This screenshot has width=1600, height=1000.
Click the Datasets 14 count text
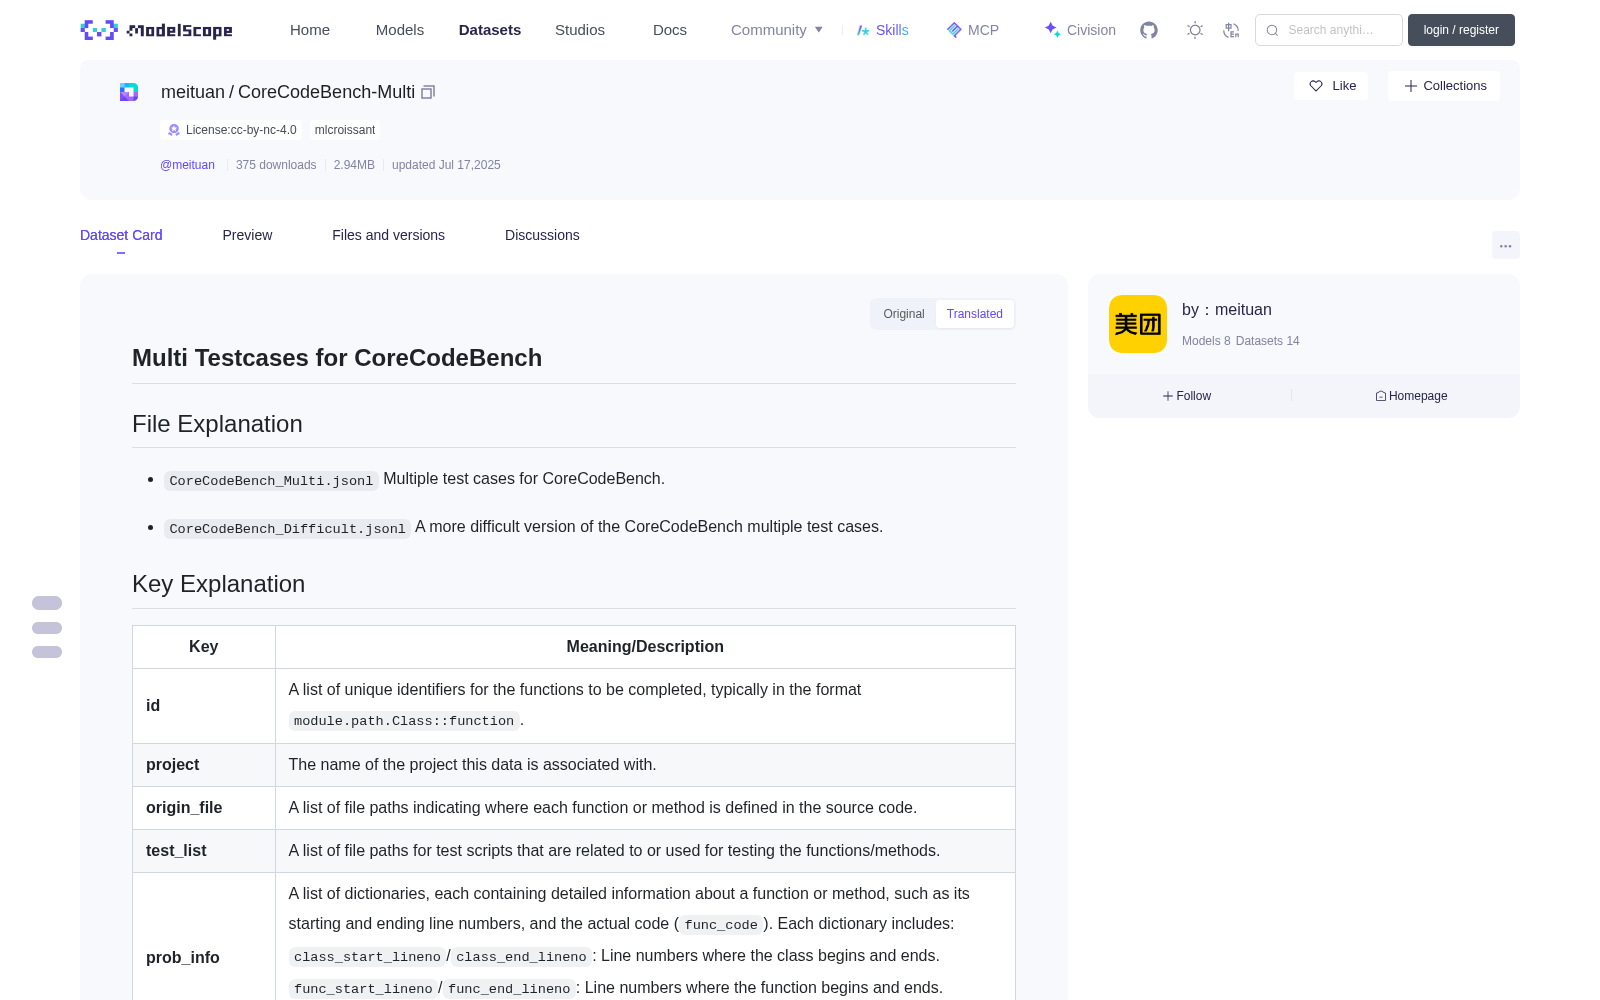(1268, 341)
